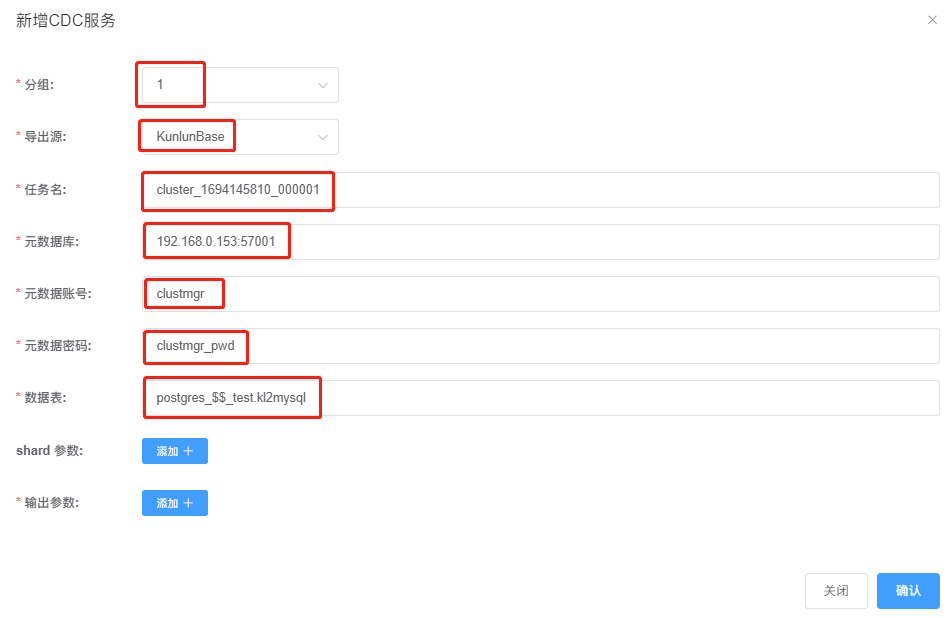
Task: Focus the 任务名 field with cluster_1694145810_000001
Action: [x=540, y=190]
